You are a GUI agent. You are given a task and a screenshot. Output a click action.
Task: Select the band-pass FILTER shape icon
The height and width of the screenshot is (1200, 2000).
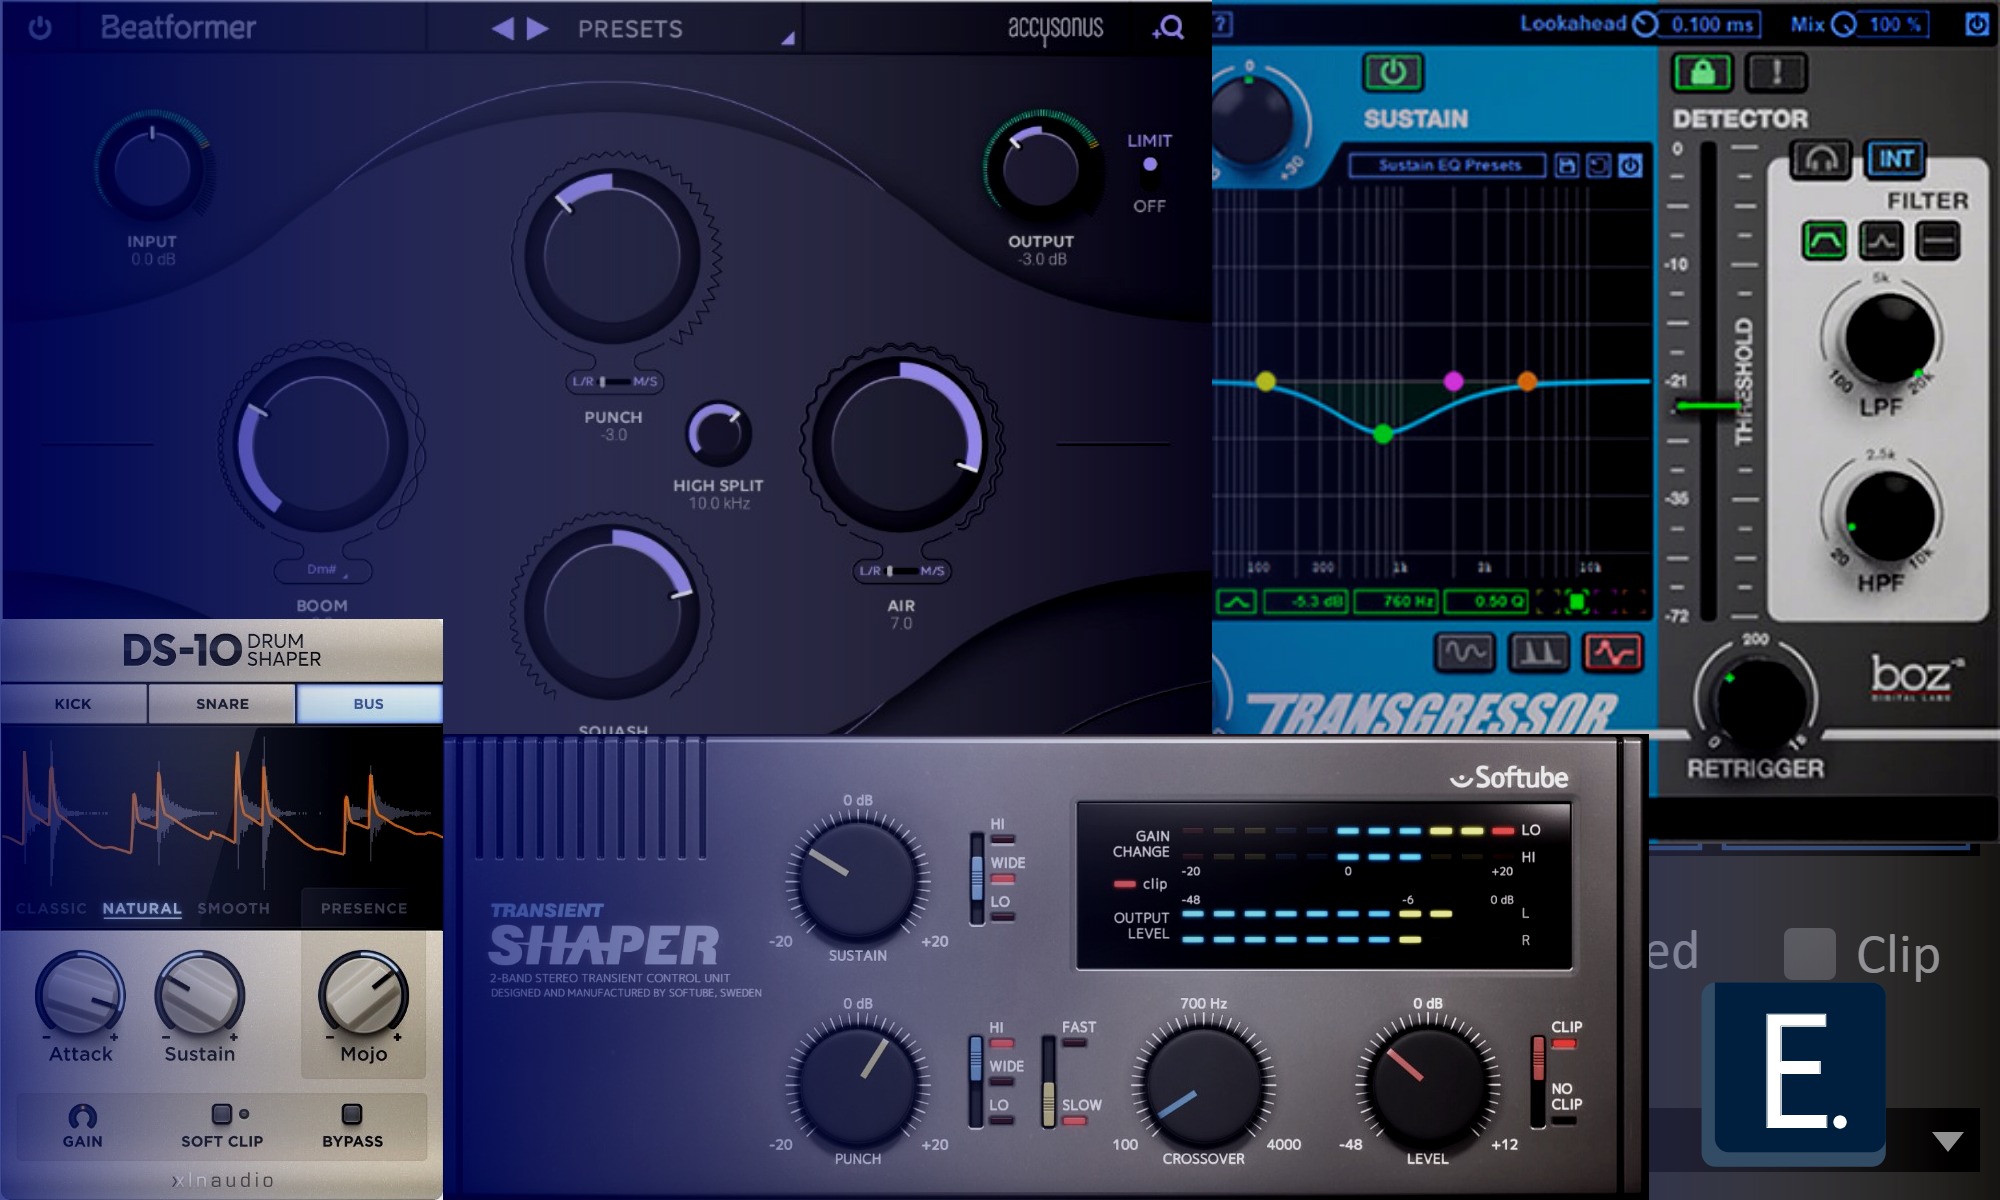pos(1824,241)
